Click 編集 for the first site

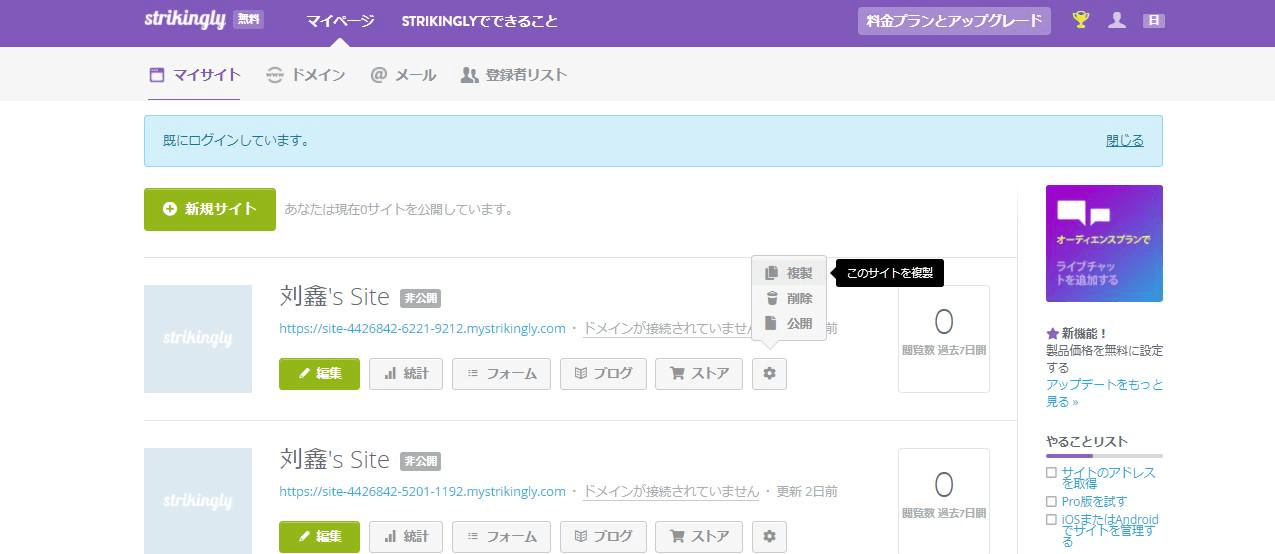(x=319, y=374)
